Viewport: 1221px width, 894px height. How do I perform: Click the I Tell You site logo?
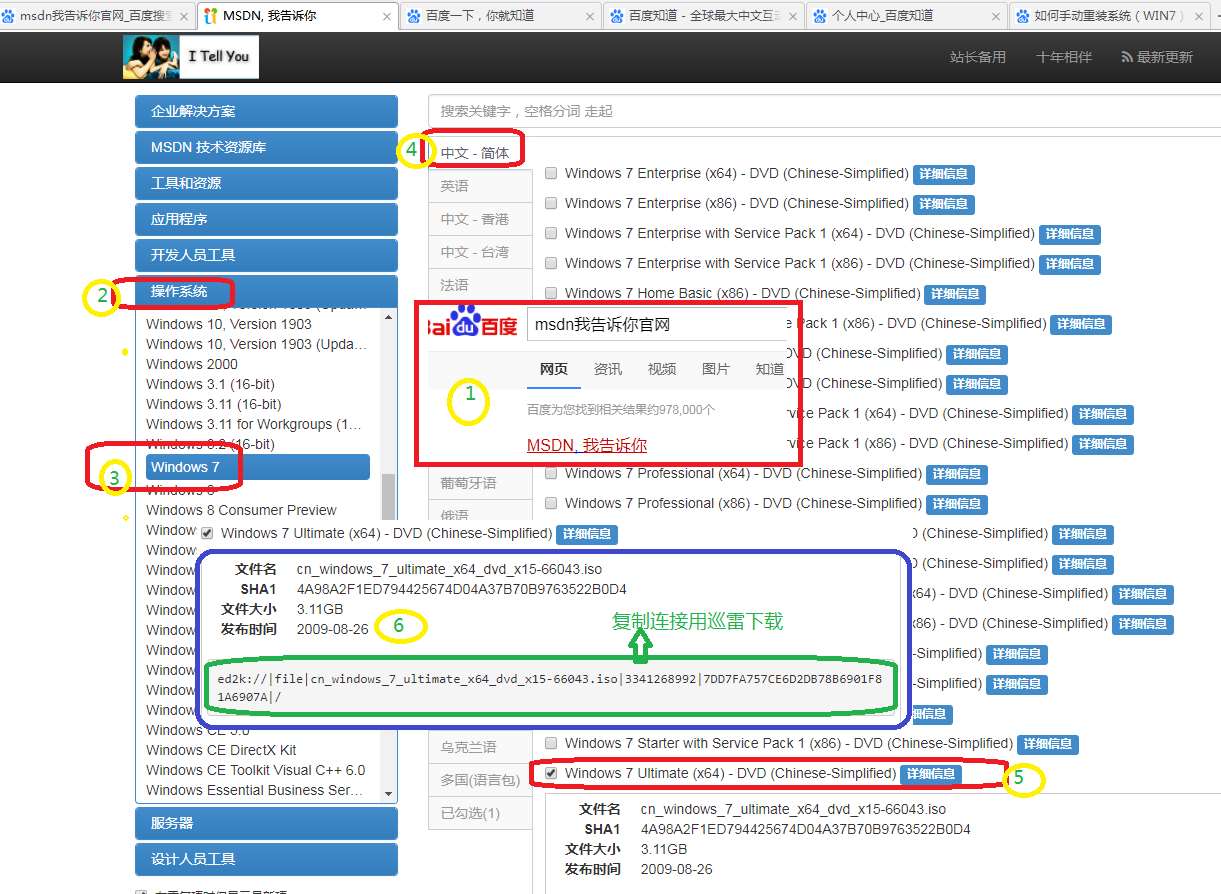point(191,57)
